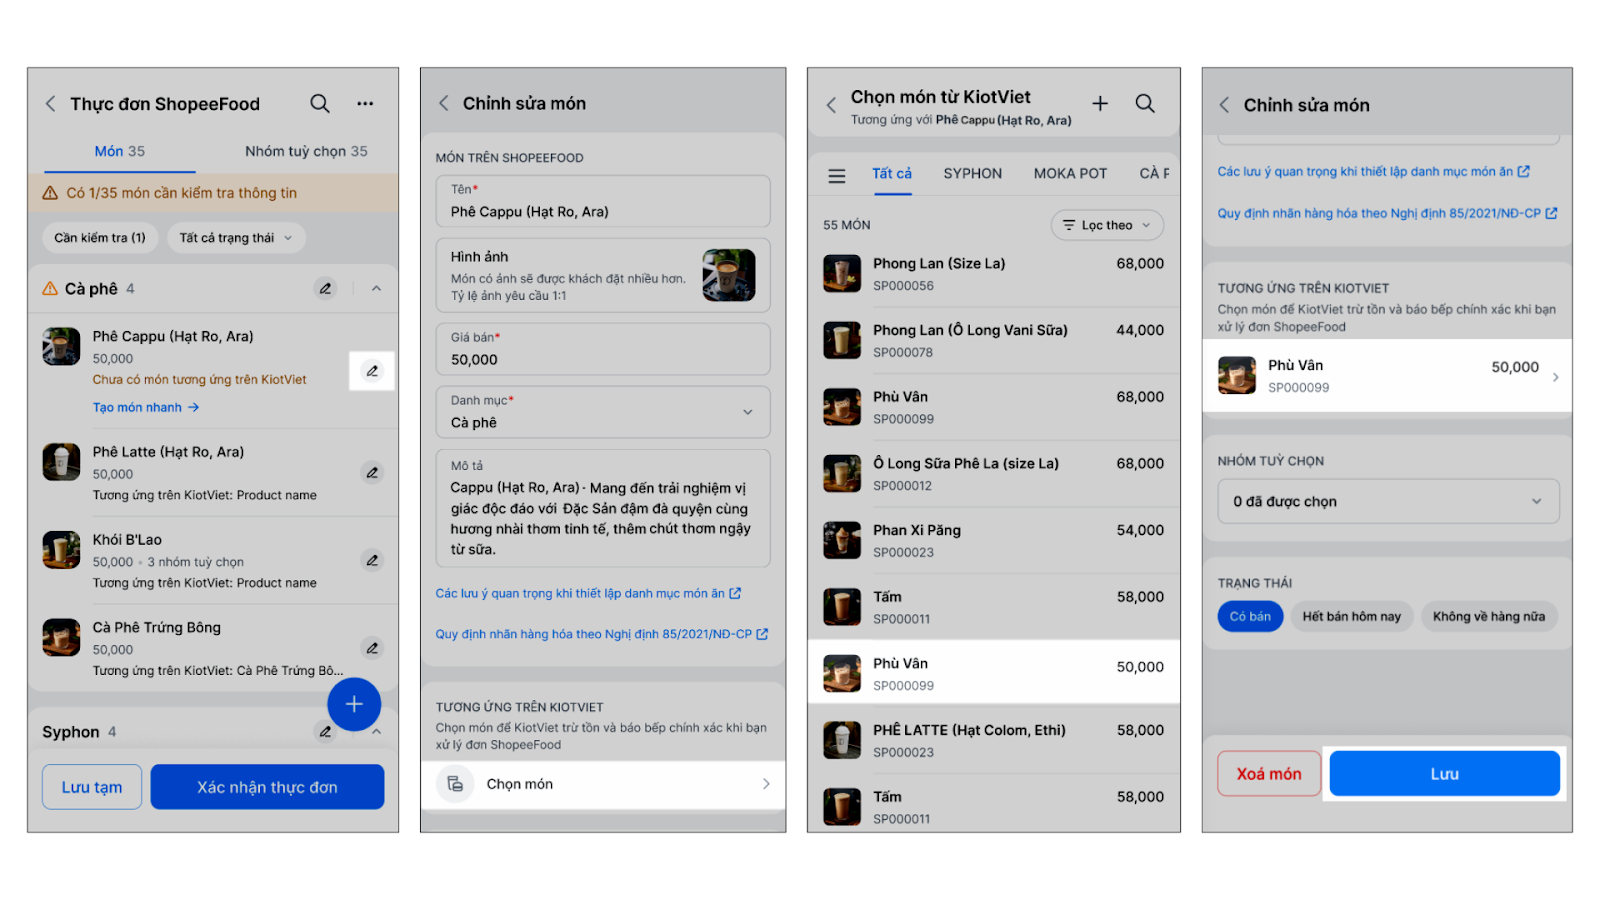Select Có bán status

click(1250, 616)
